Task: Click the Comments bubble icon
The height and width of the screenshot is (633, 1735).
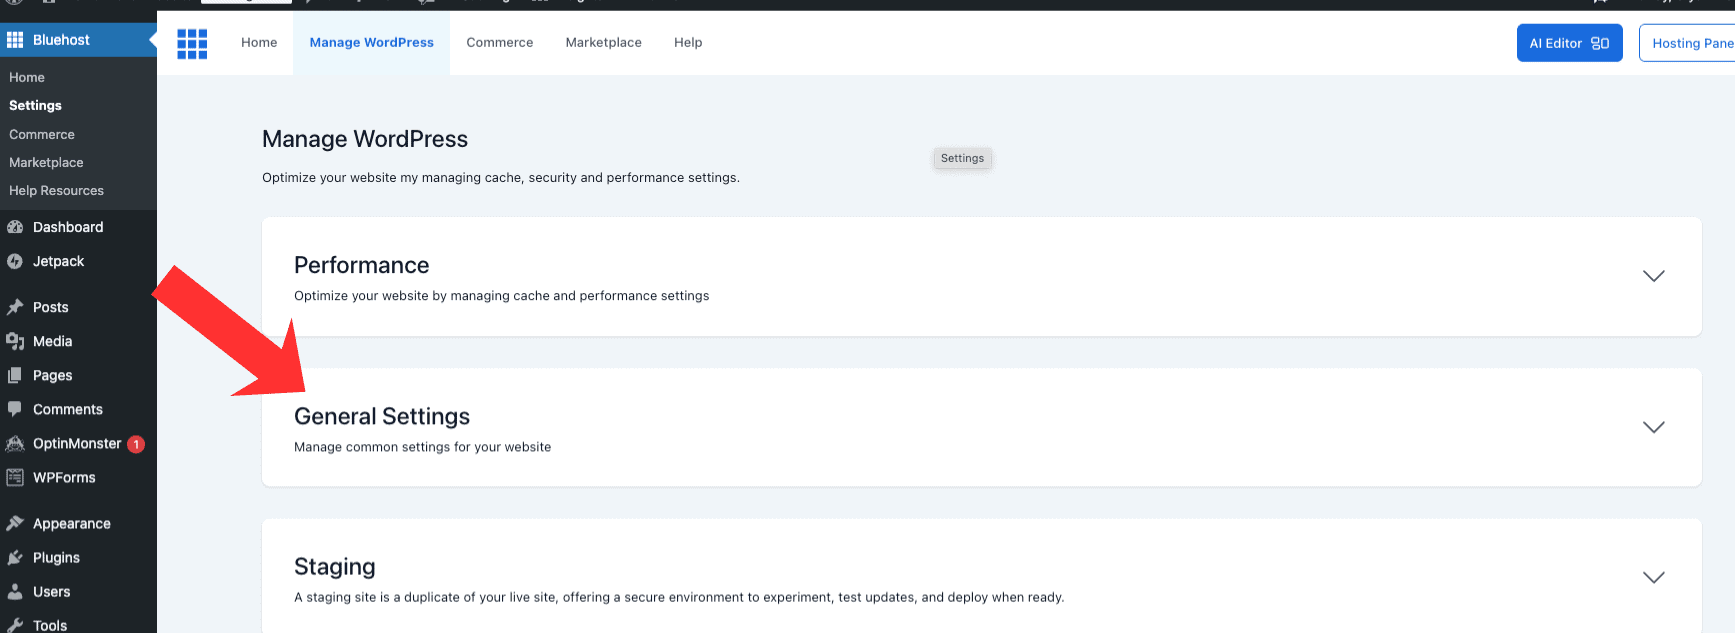Action: coord(15,409)
